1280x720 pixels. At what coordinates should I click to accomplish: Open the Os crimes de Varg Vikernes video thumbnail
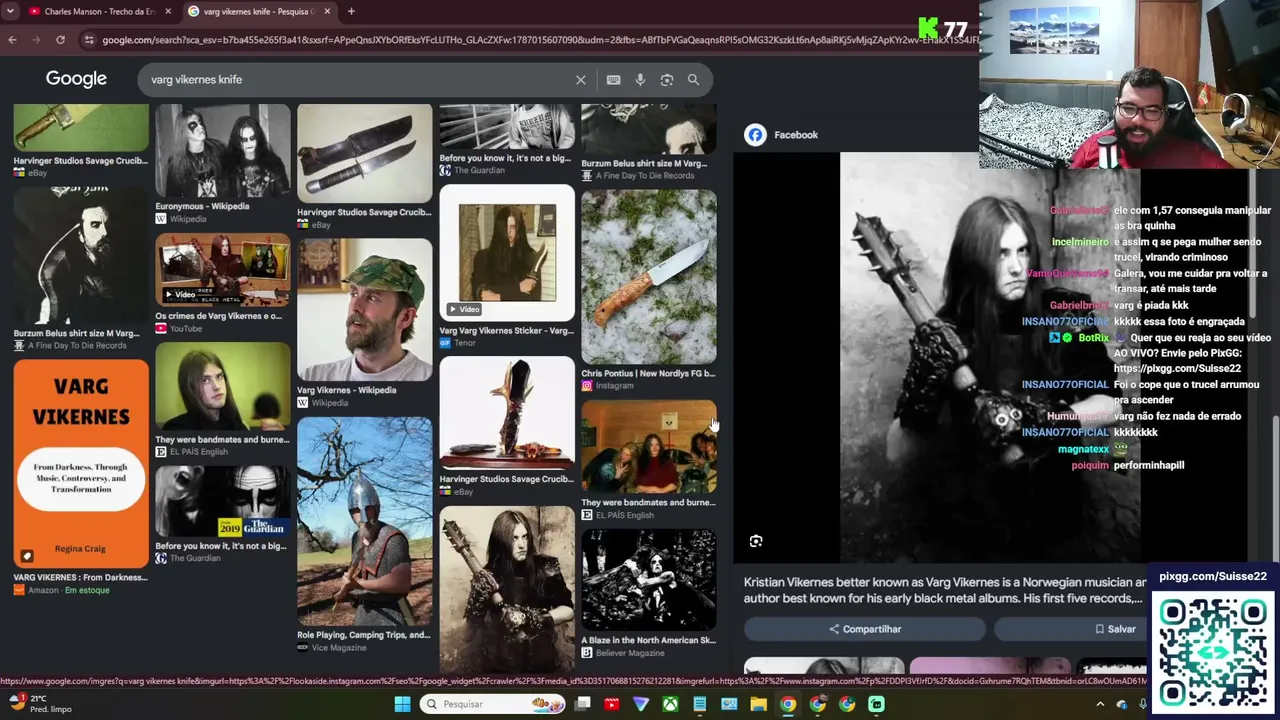[223, 270]
